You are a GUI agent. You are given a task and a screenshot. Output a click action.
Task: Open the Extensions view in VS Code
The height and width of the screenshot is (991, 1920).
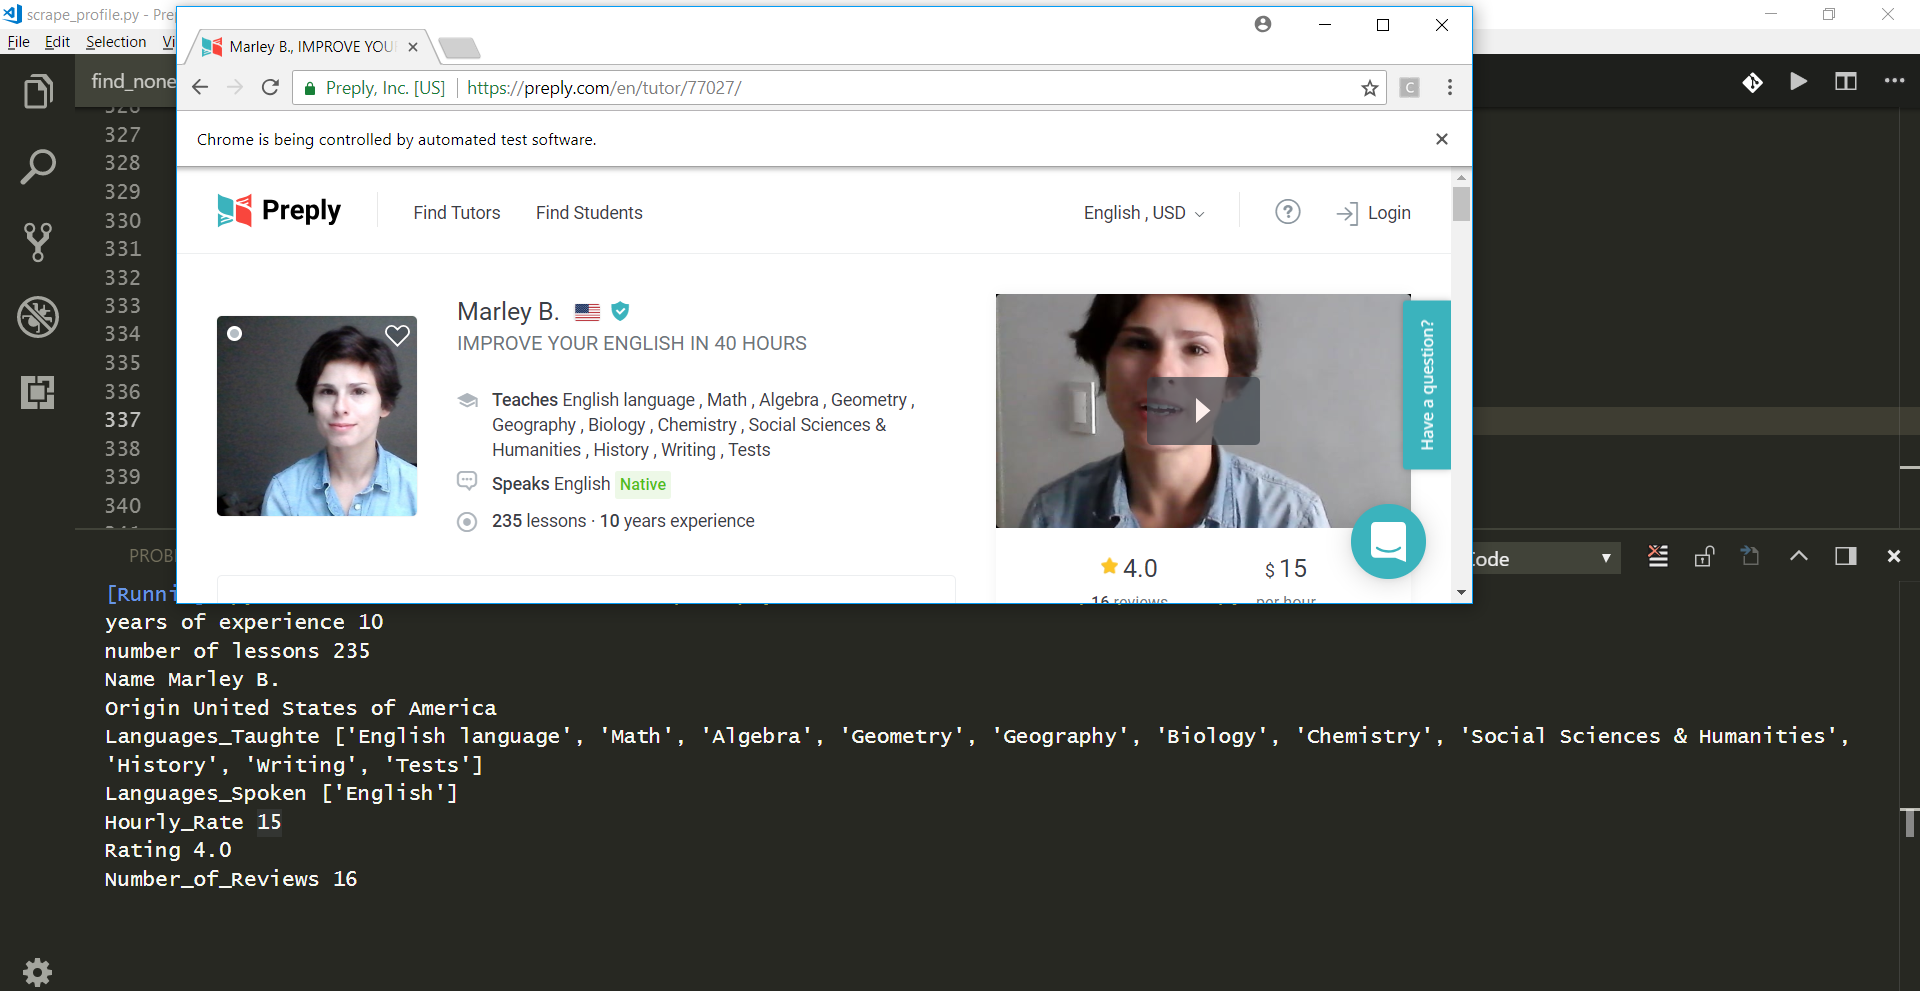pyautogui.click(x=38, y=392)
